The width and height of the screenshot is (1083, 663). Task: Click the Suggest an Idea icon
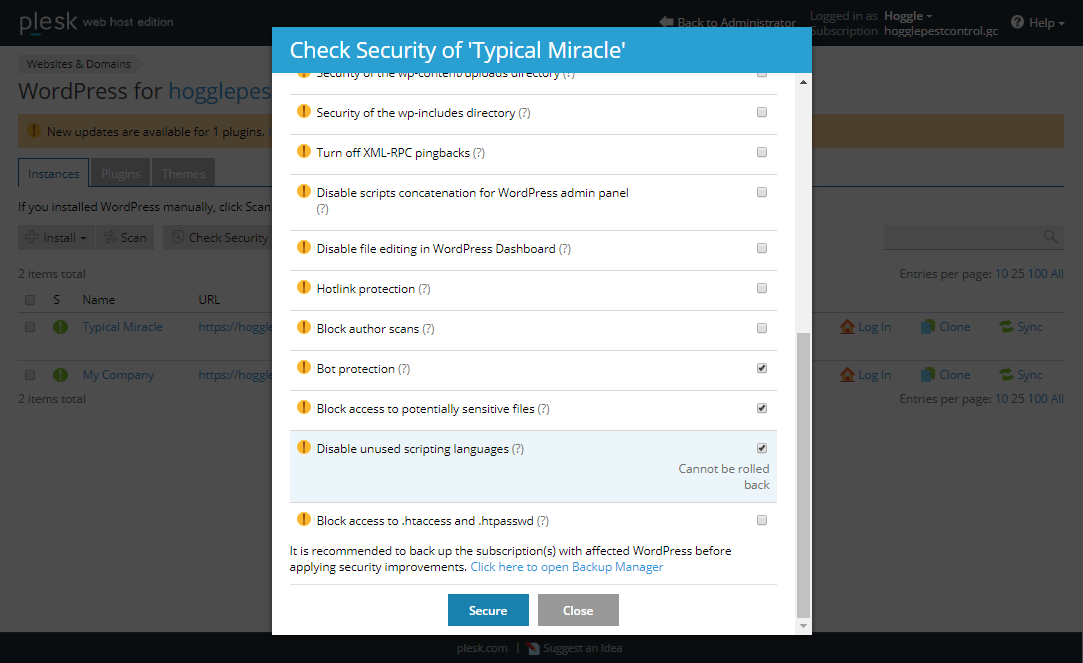click(534, 648)
